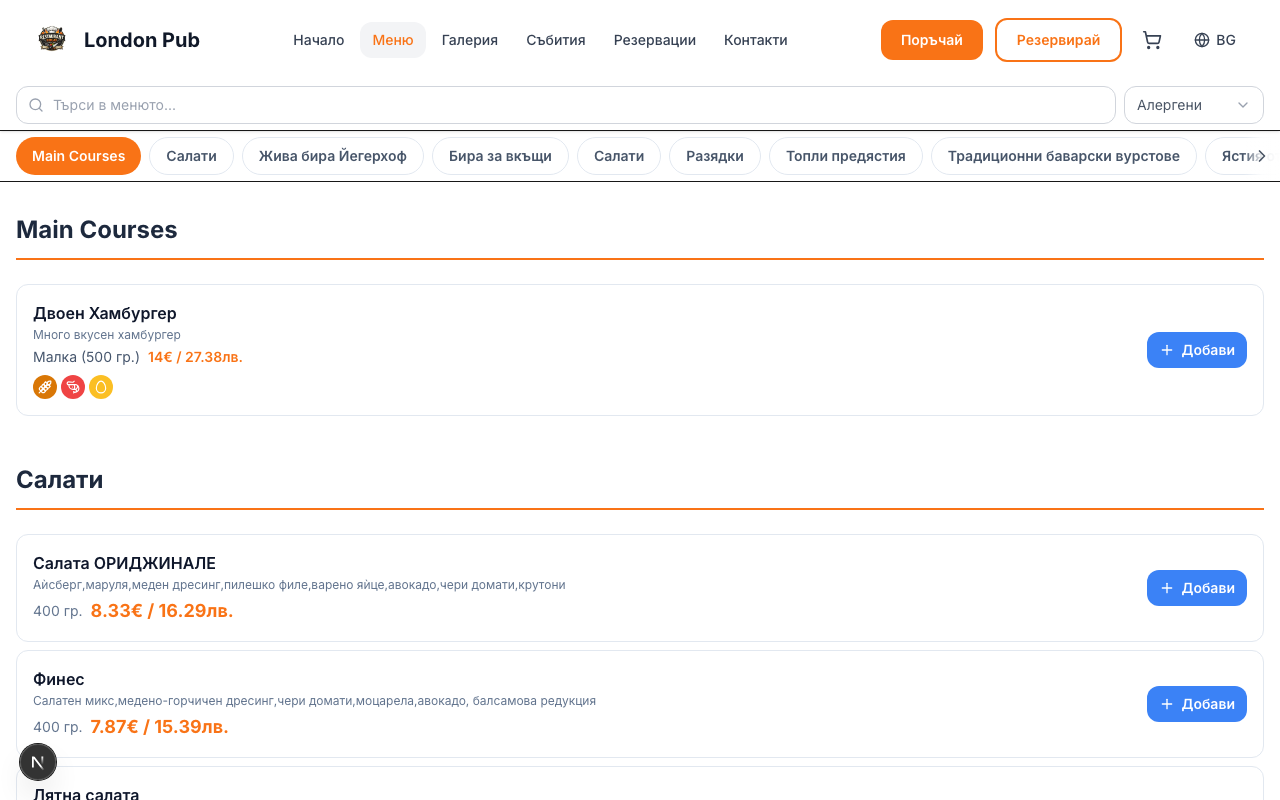Click the yellow egg allergen icon
Screen dimensions: 1280x800
101,387
